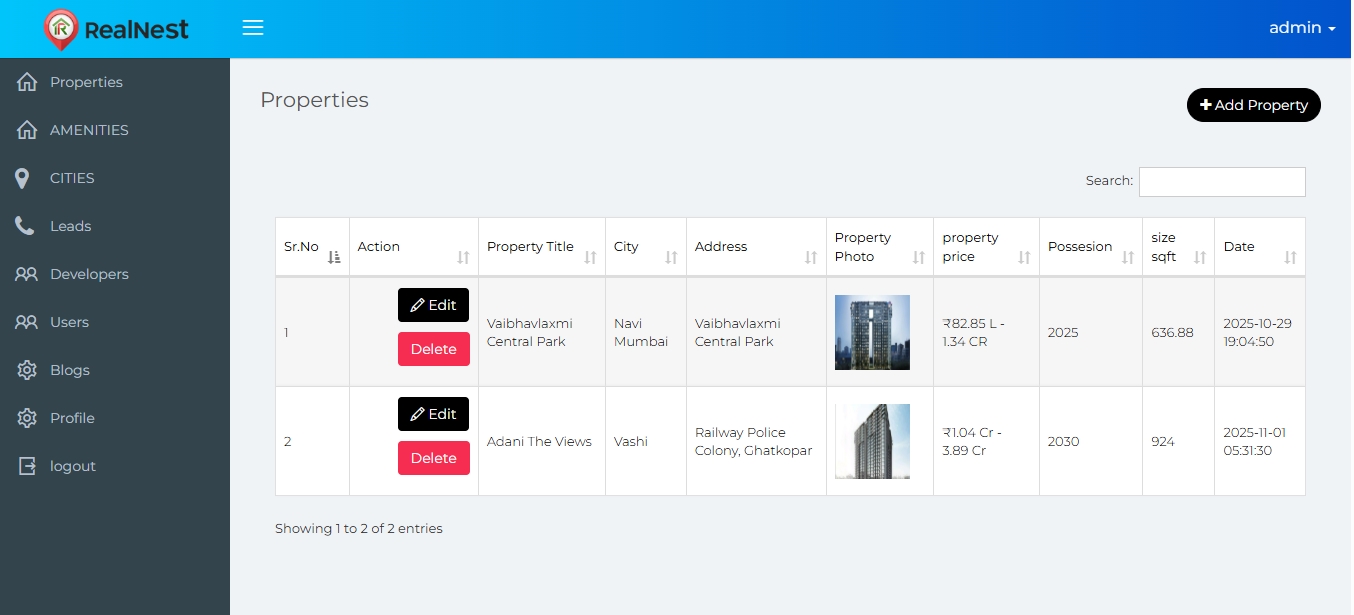This screenshot has height=615, width=1354.
Task: Click the logout exit icon
Action: (27, 466)
